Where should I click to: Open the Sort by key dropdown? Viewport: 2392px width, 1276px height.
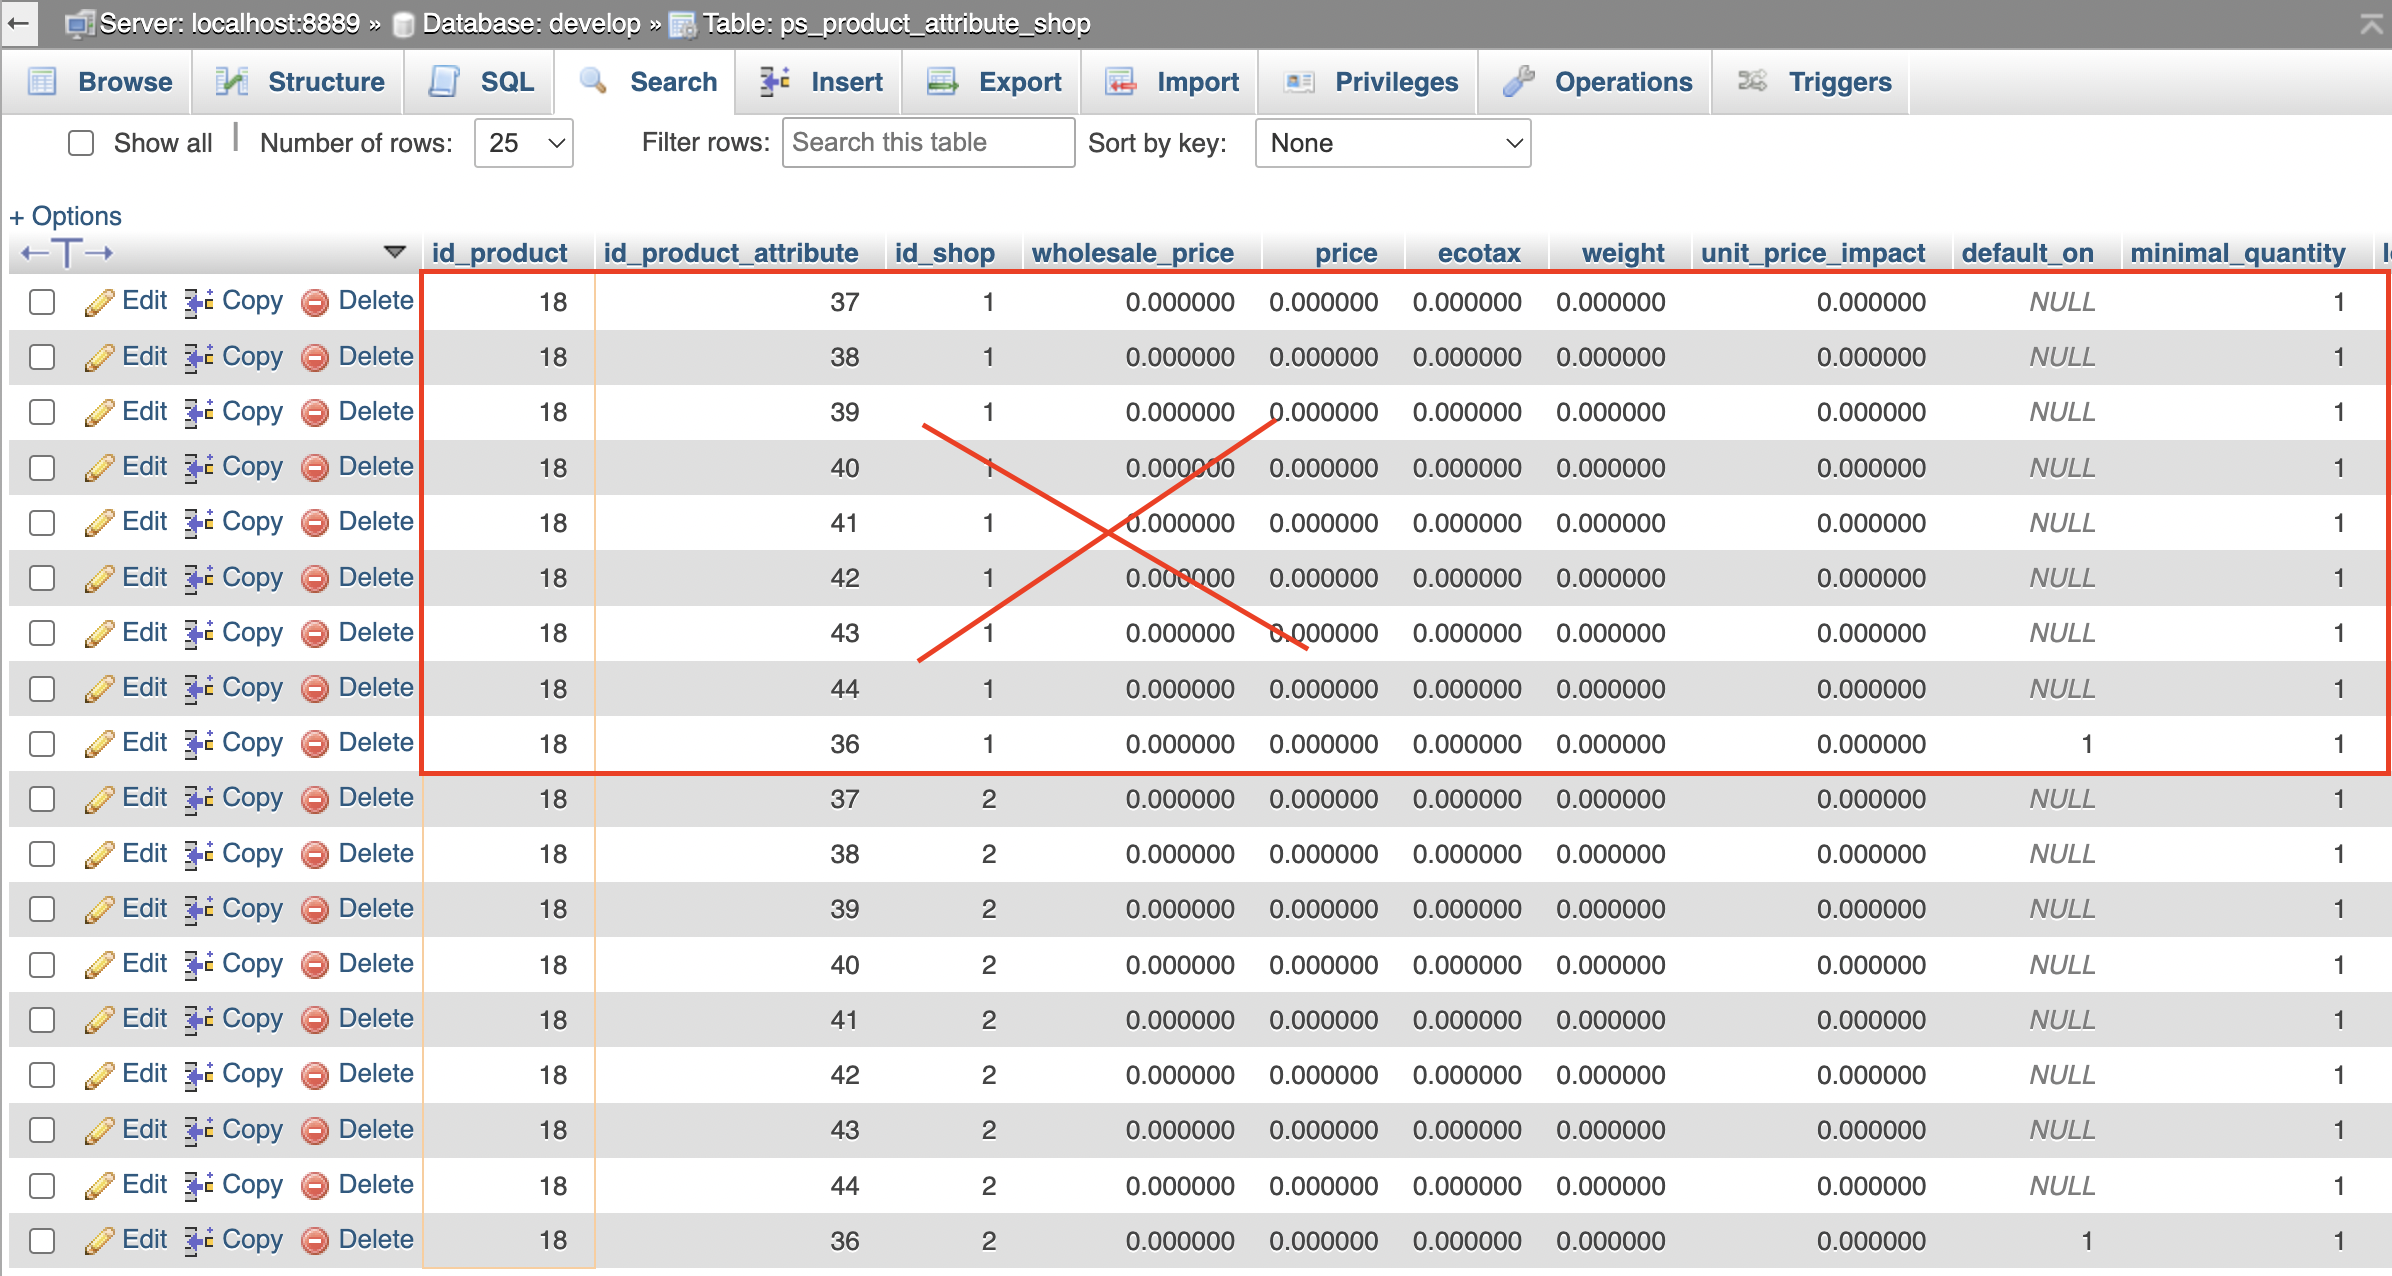coord(1392,143)
